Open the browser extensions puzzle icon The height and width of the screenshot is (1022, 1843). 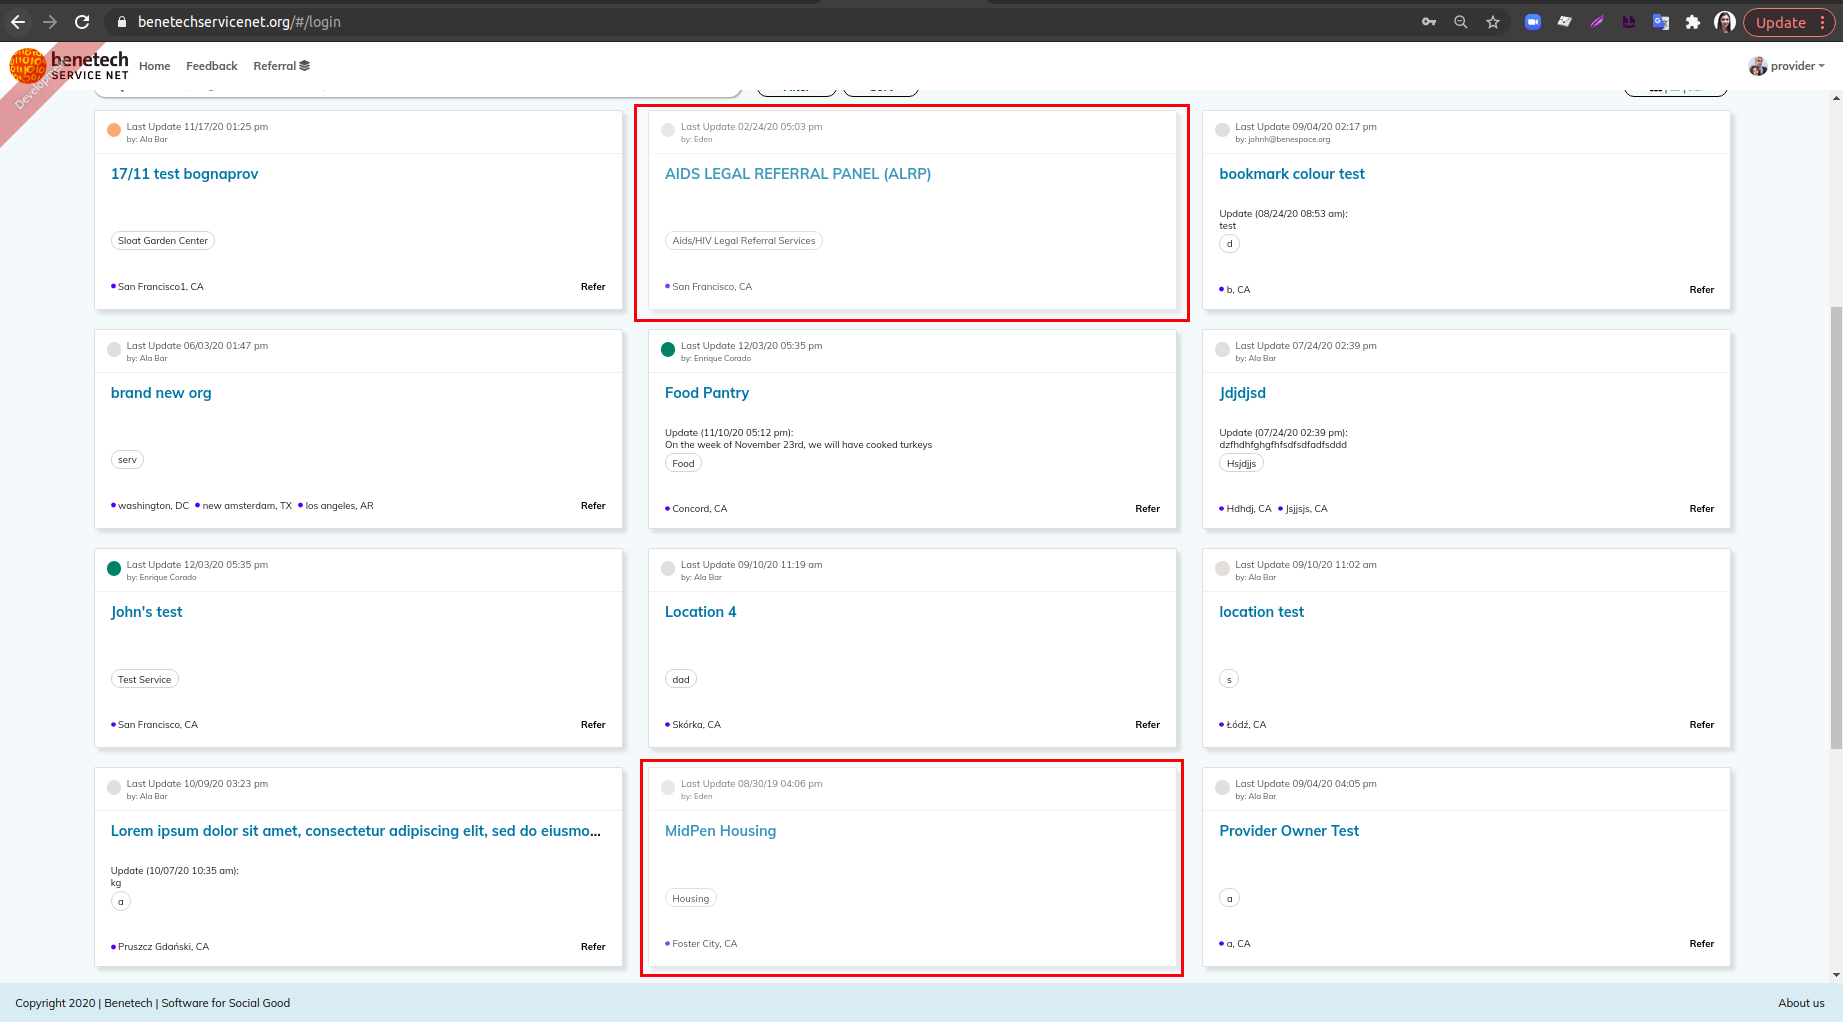pyautogui.click(x=1693, y=22)
